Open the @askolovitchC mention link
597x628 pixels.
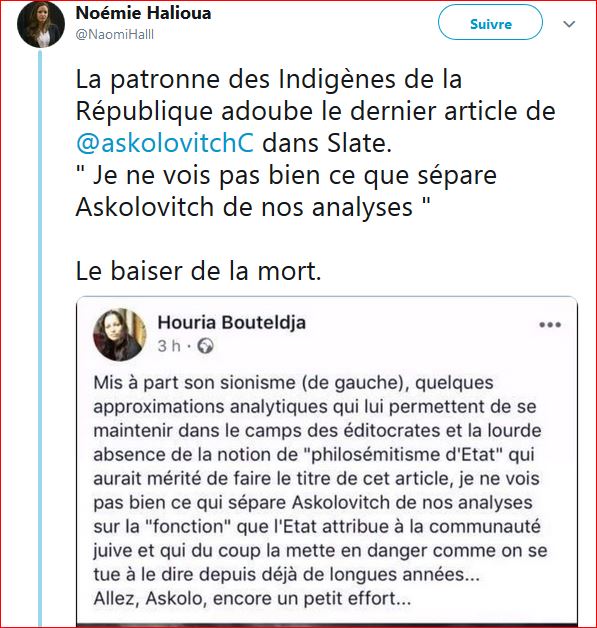[165, 143]
